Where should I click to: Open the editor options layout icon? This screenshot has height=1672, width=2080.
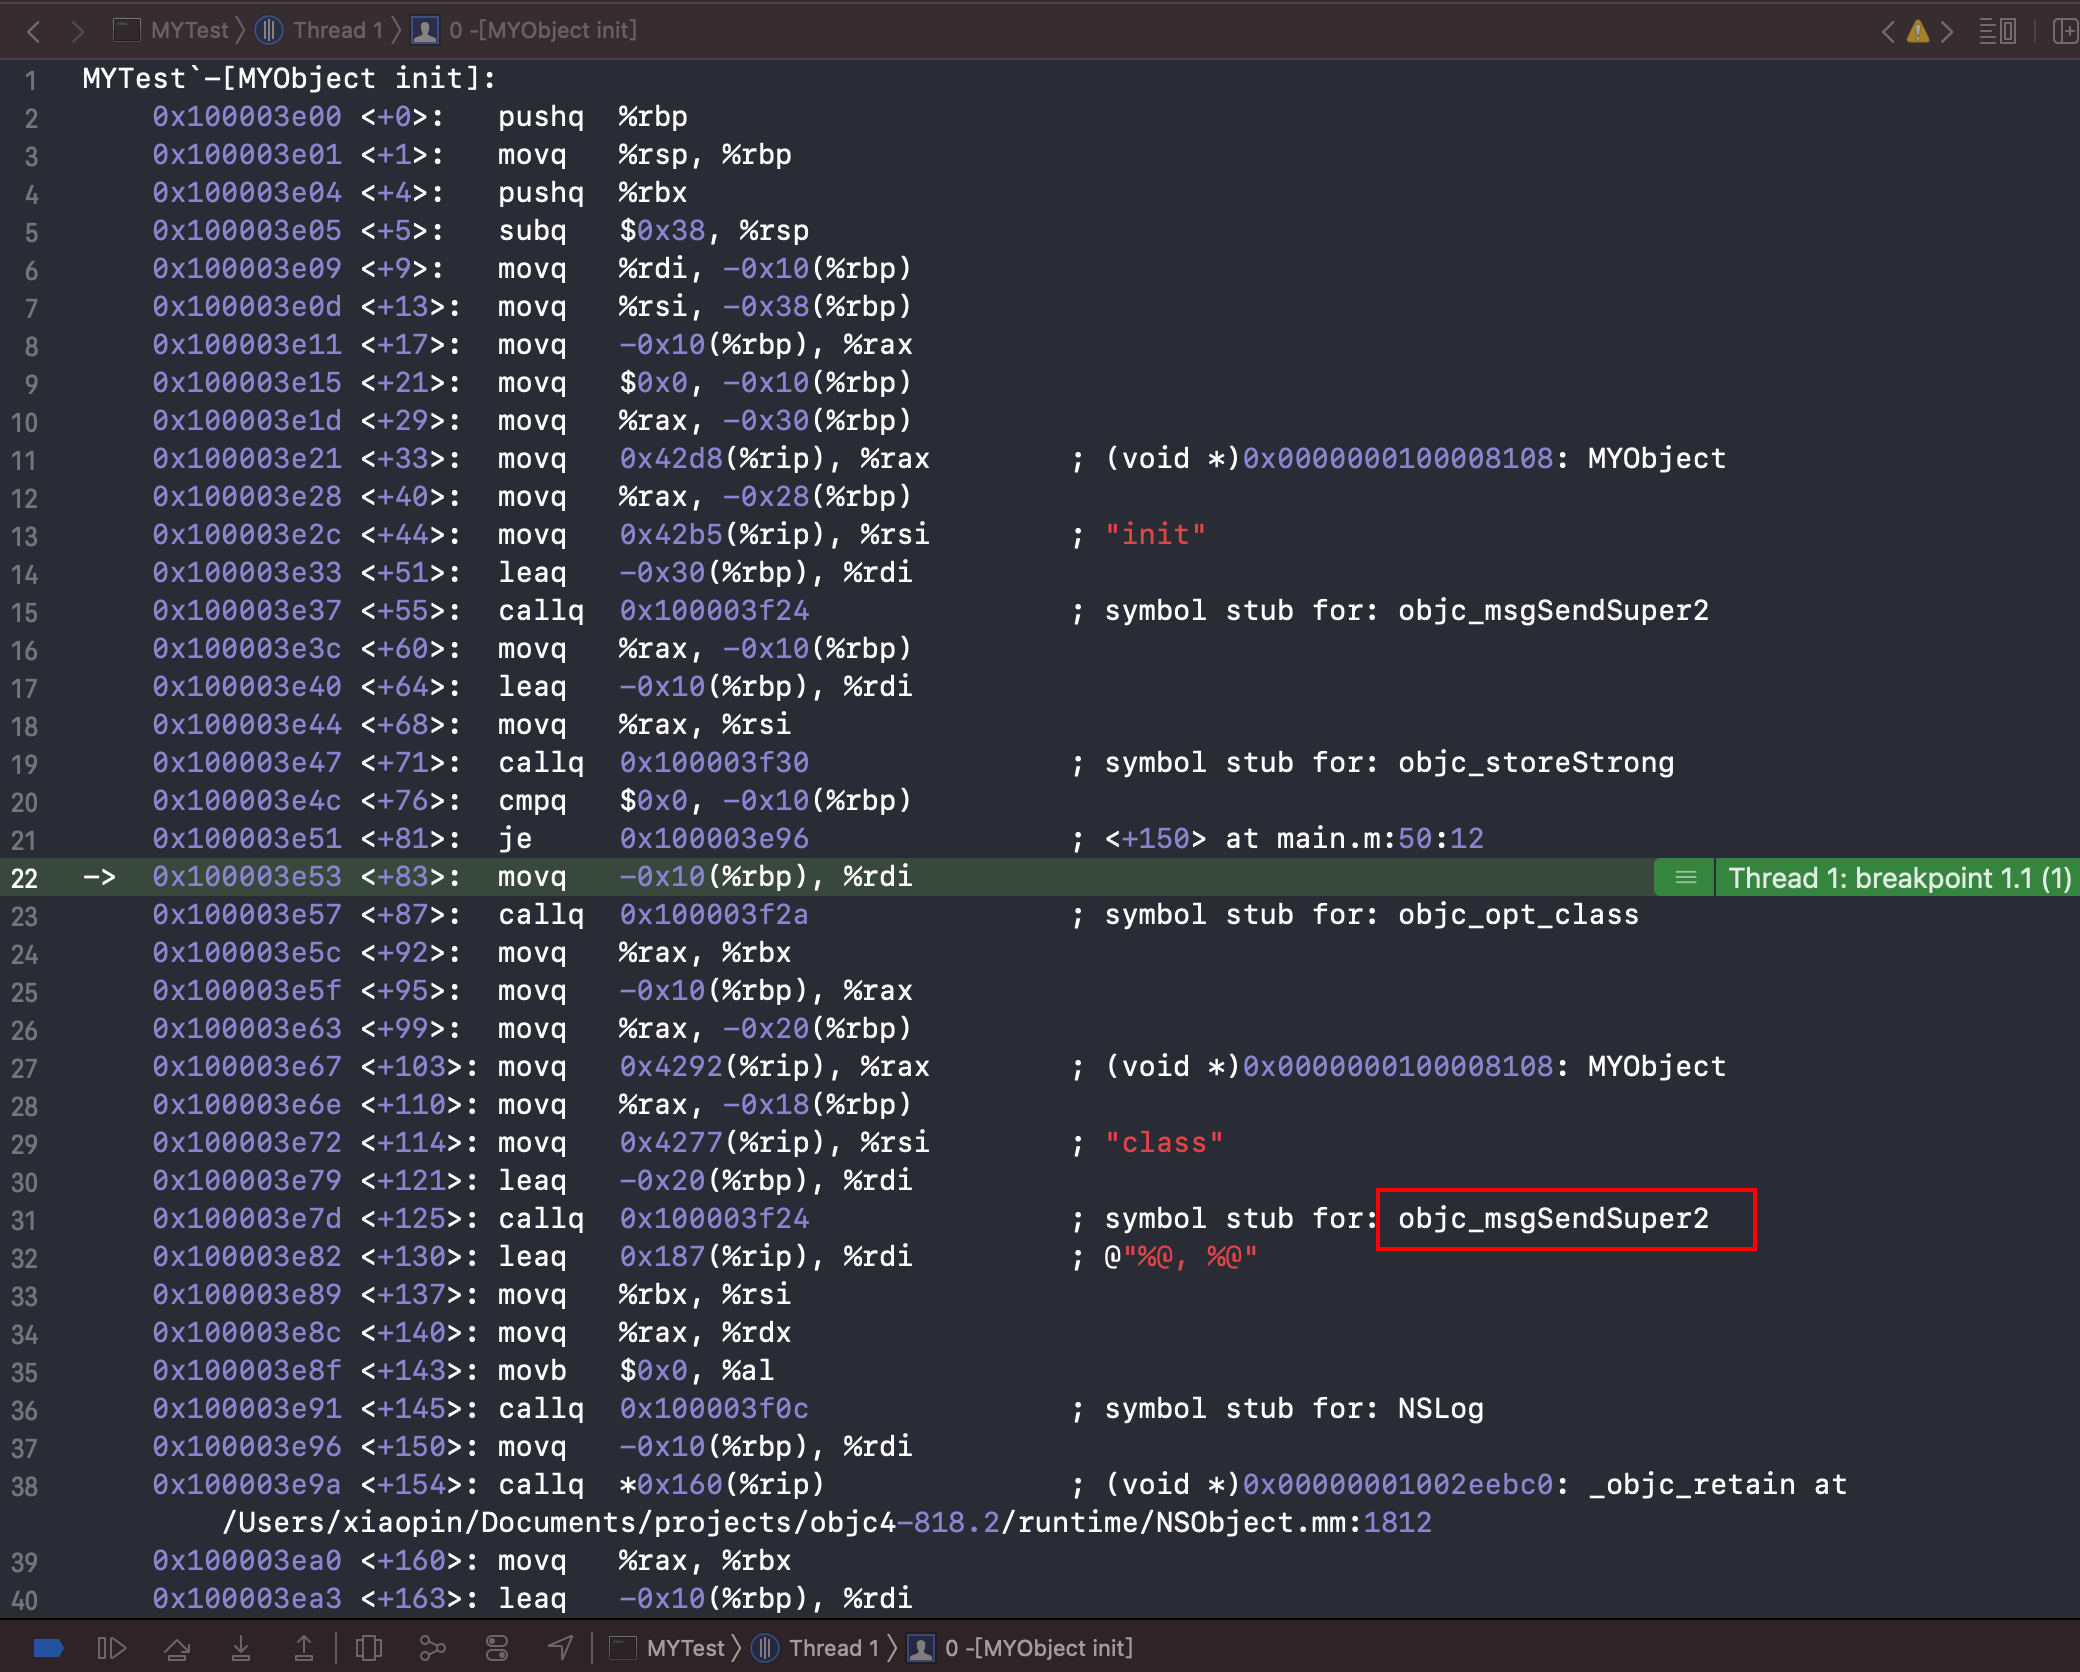pyautogui.click(x=1997, y=31)
